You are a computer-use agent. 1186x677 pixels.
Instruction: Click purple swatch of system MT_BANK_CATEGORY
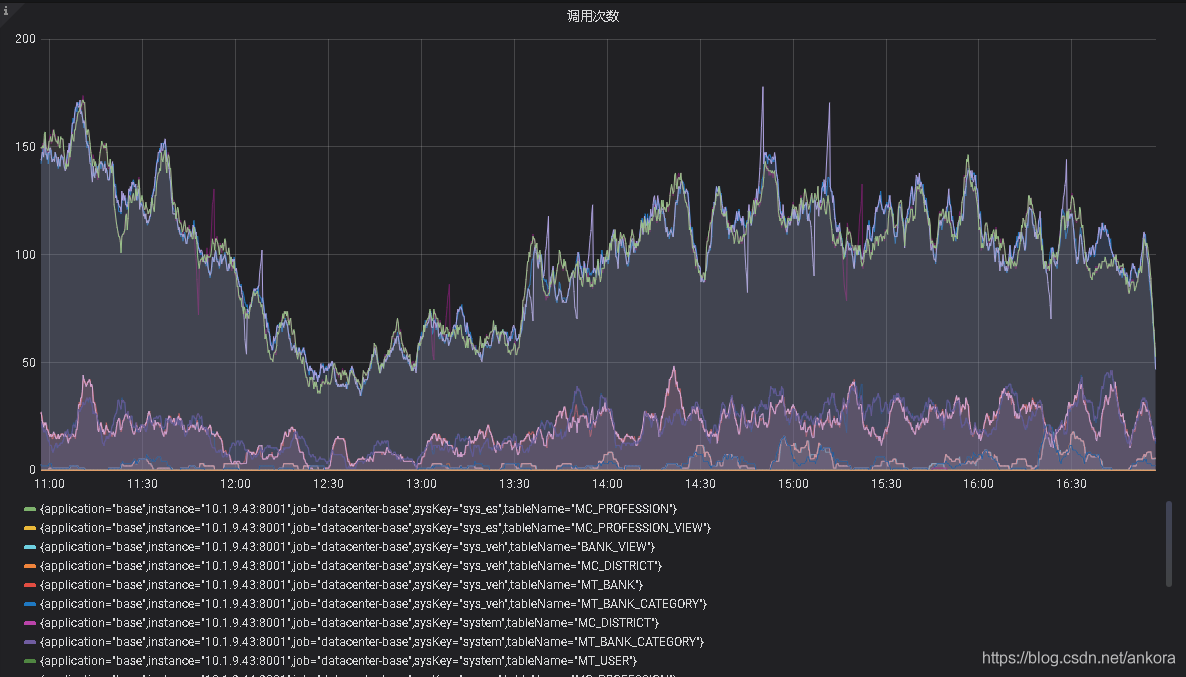click(30, 641)
